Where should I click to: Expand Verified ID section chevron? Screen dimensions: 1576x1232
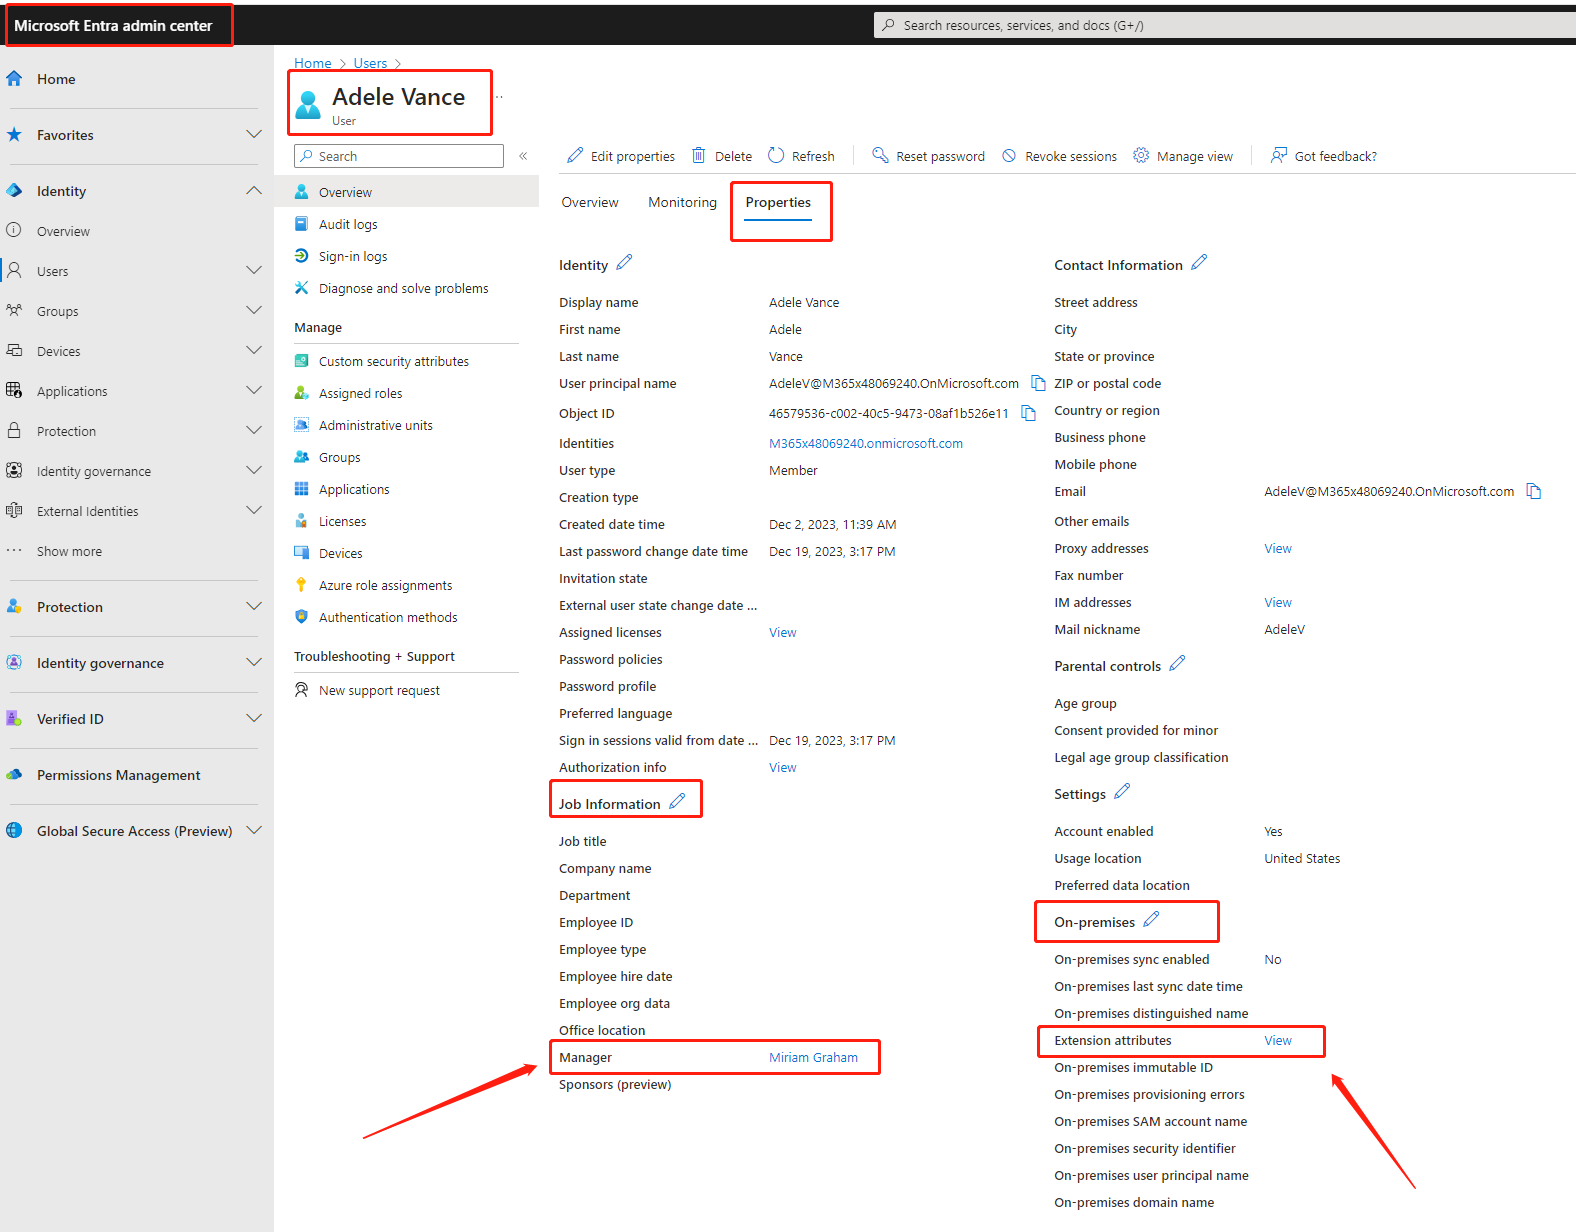click(254, 718)
